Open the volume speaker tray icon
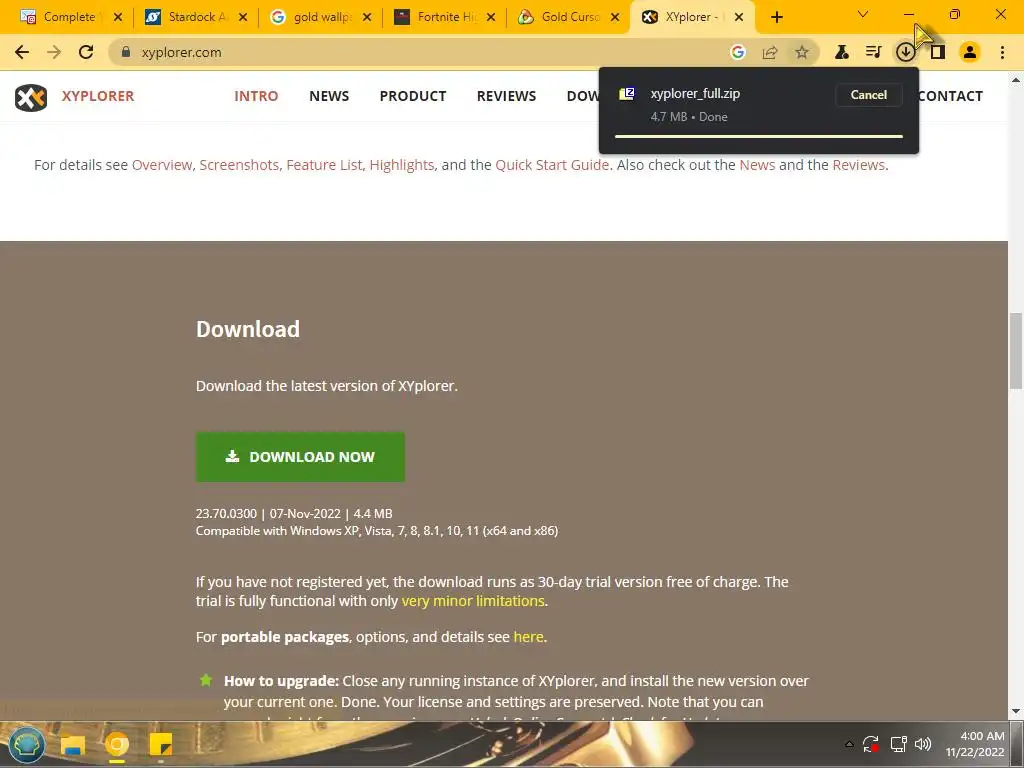 923,744
